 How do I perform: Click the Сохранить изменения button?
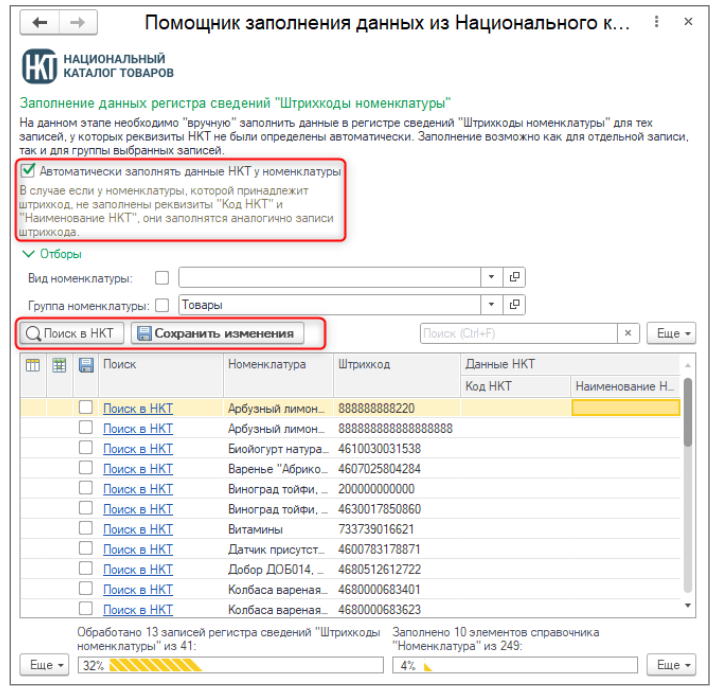[215, 333]
